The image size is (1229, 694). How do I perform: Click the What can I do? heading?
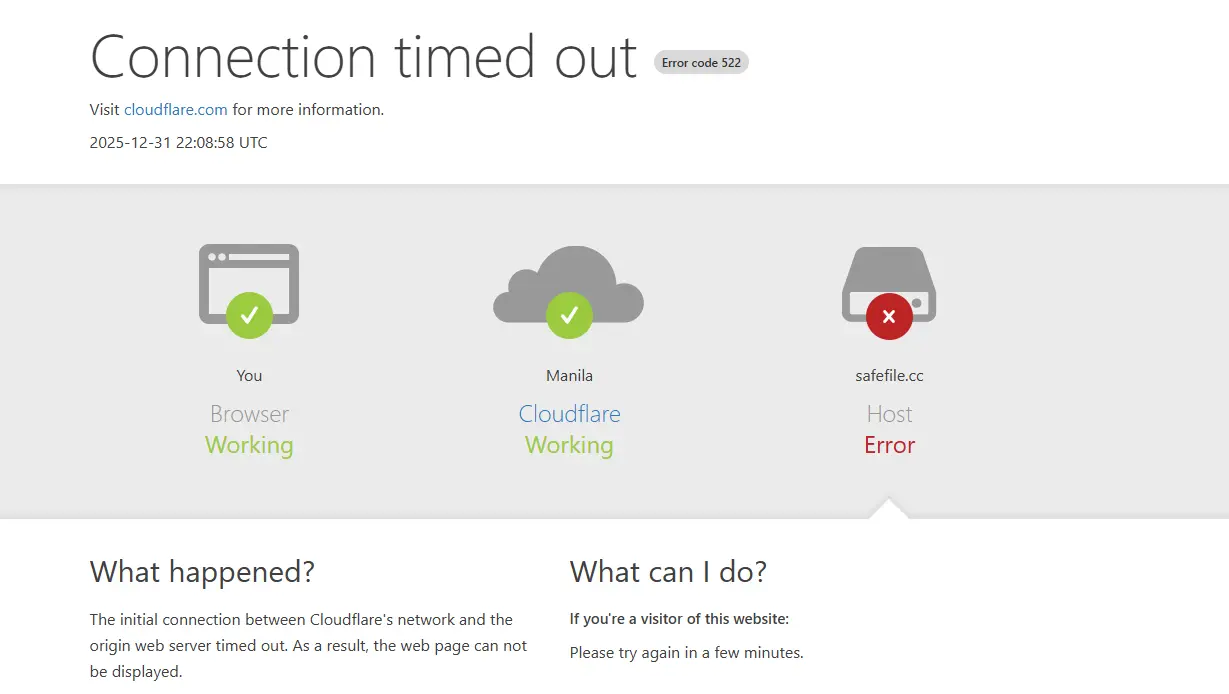pyautogui.click(x=668, y=572)
